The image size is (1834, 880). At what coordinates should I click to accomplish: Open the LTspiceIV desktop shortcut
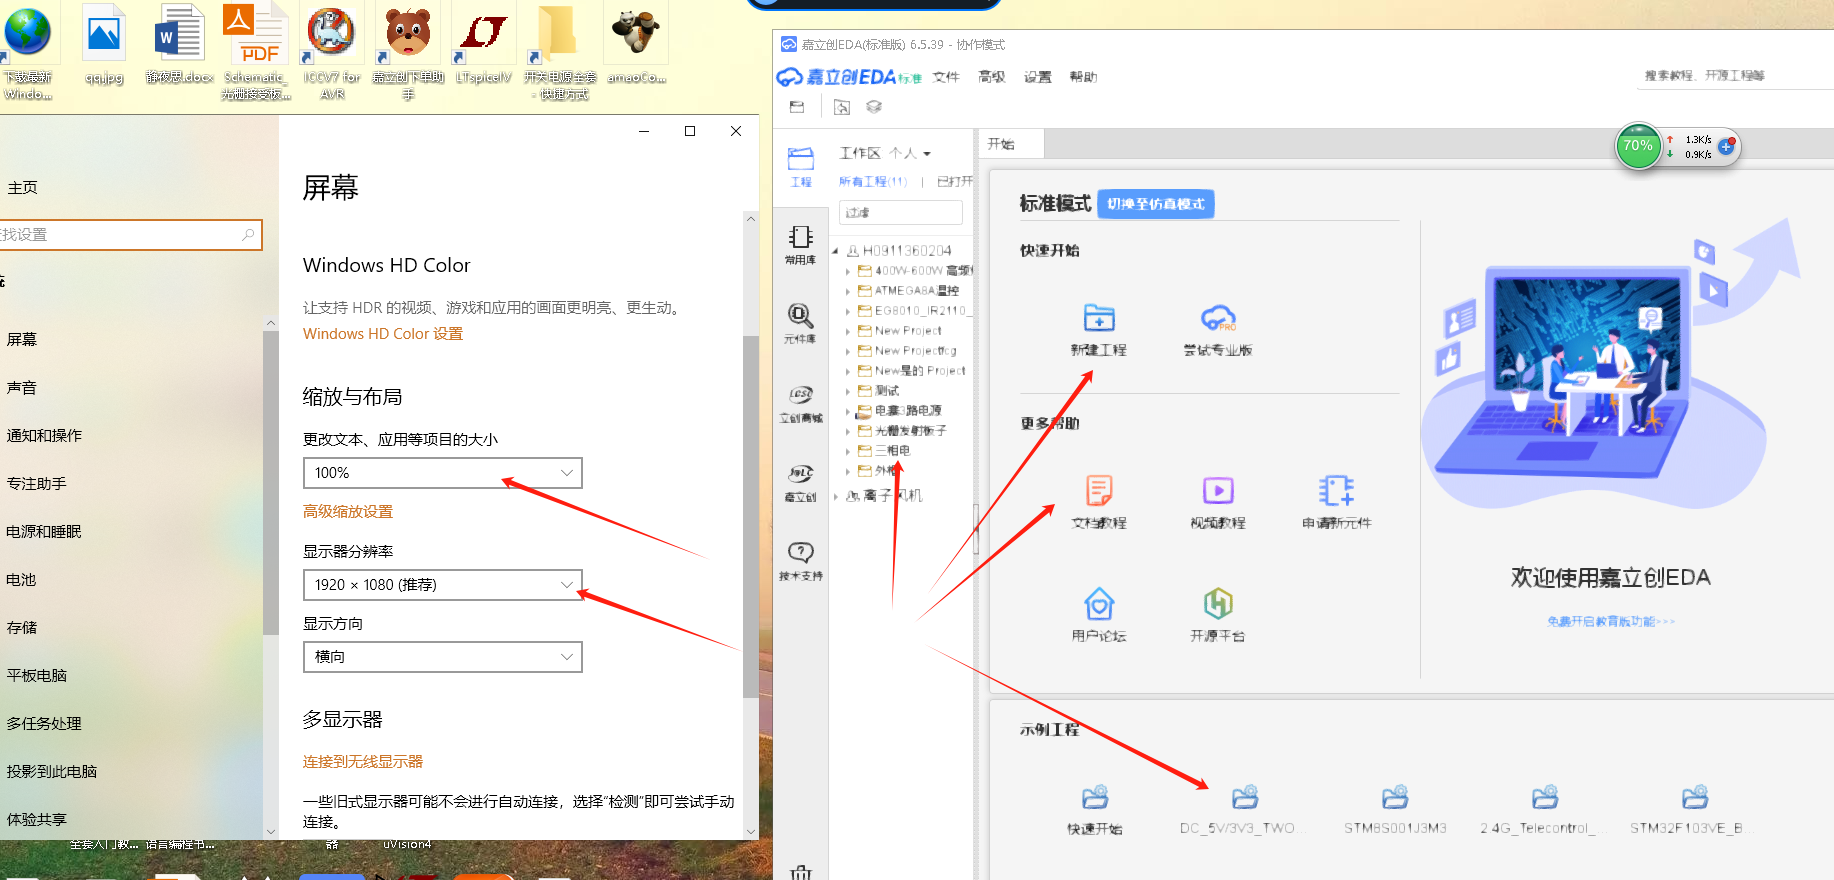(484, 45)
